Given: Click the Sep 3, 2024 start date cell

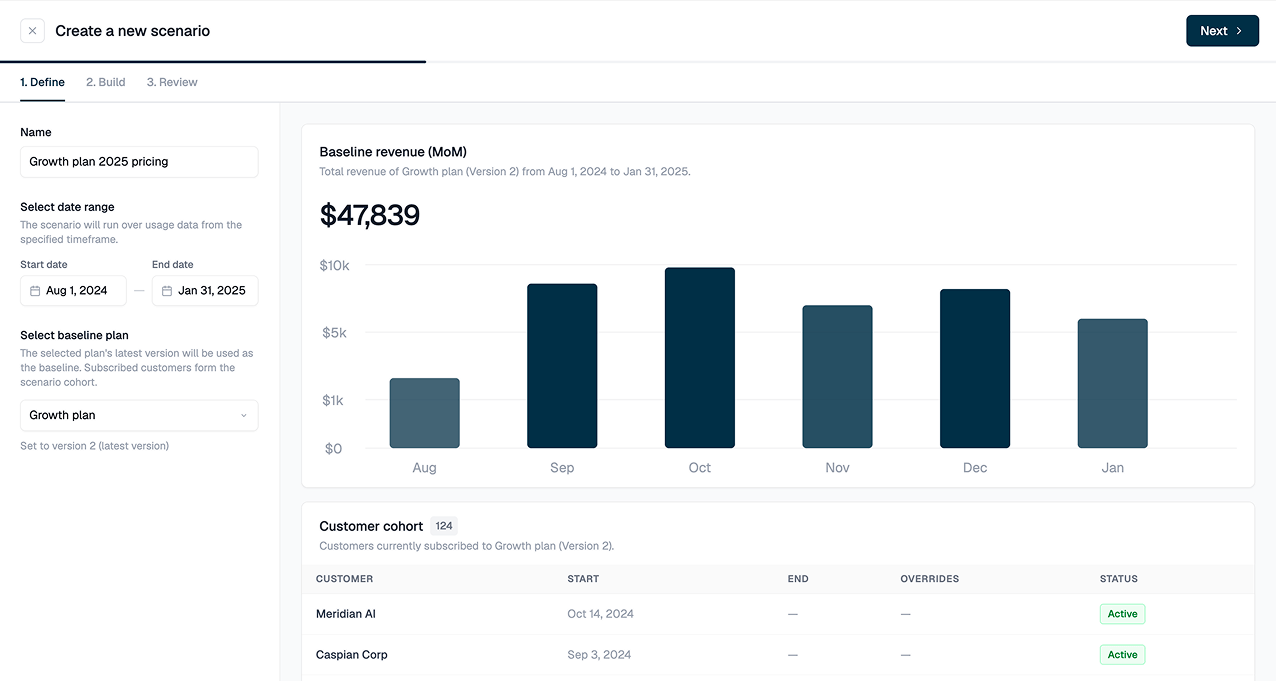Looking at the screenshot, I should [599, 655].
